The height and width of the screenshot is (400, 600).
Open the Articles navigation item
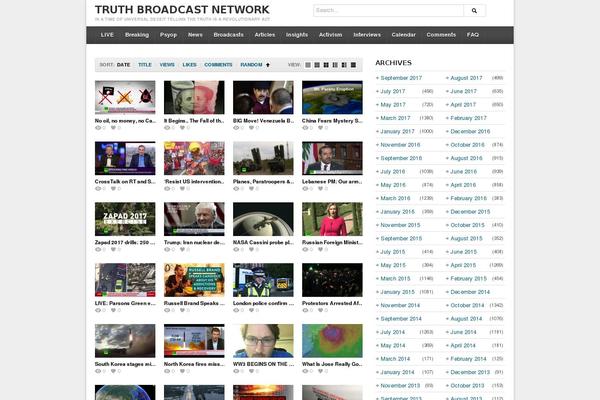pyautogui.click(x=265, y=35)
